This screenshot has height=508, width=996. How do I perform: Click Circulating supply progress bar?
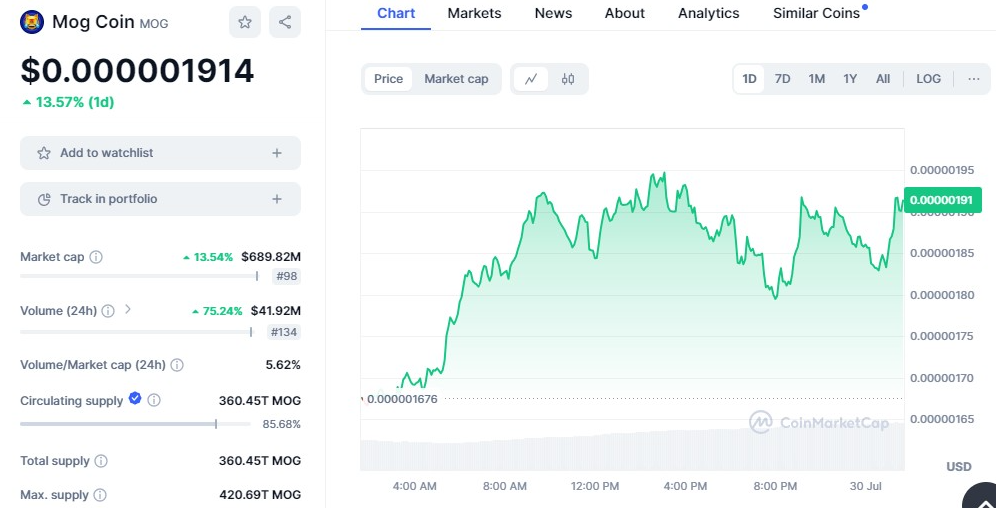(x=135, y=424)
